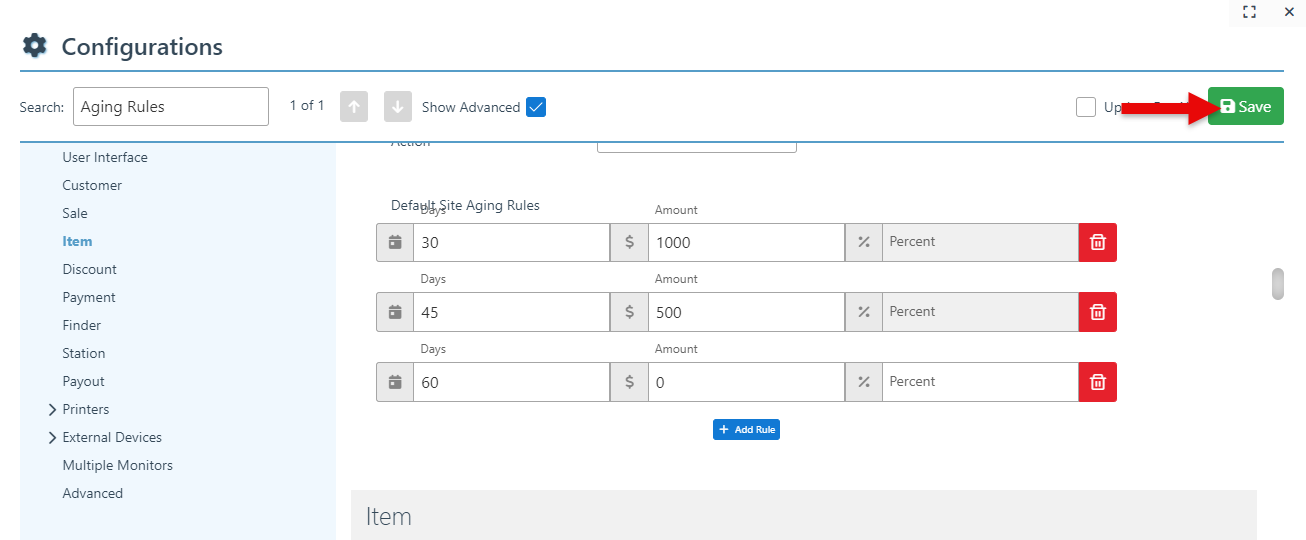This screenshot has height=540, width=1306.
Task: Open the Multiple Monitors section
Action: point(117,465)
